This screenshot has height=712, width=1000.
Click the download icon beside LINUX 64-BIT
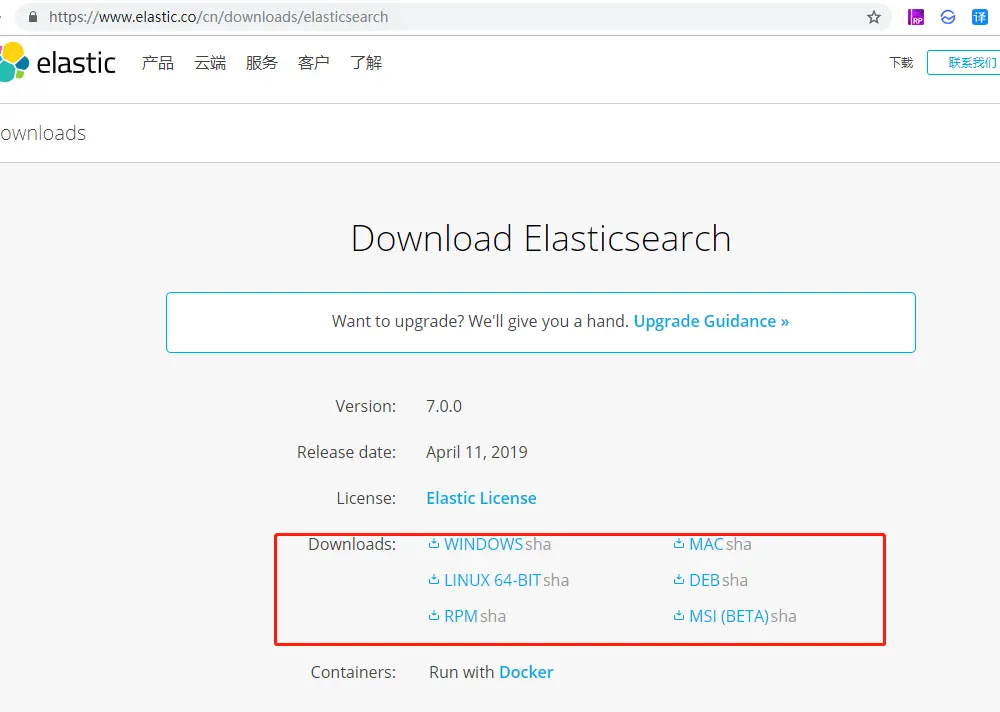(x=434, y=579)
